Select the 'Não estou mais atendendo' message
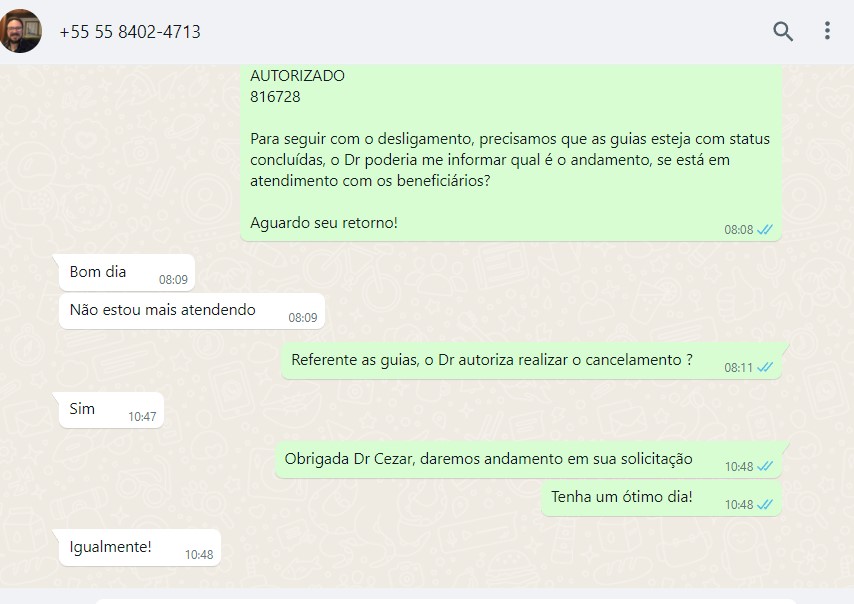Viewport: 854px width, 604px height. [192, 311]
